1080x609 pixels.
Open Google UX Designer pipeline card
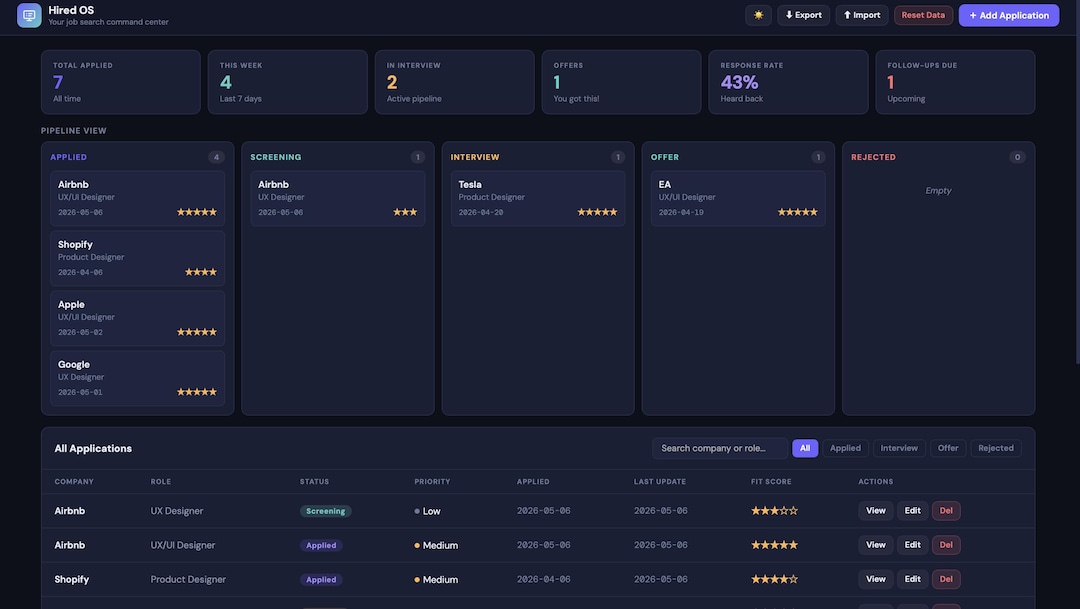point(137,378)
